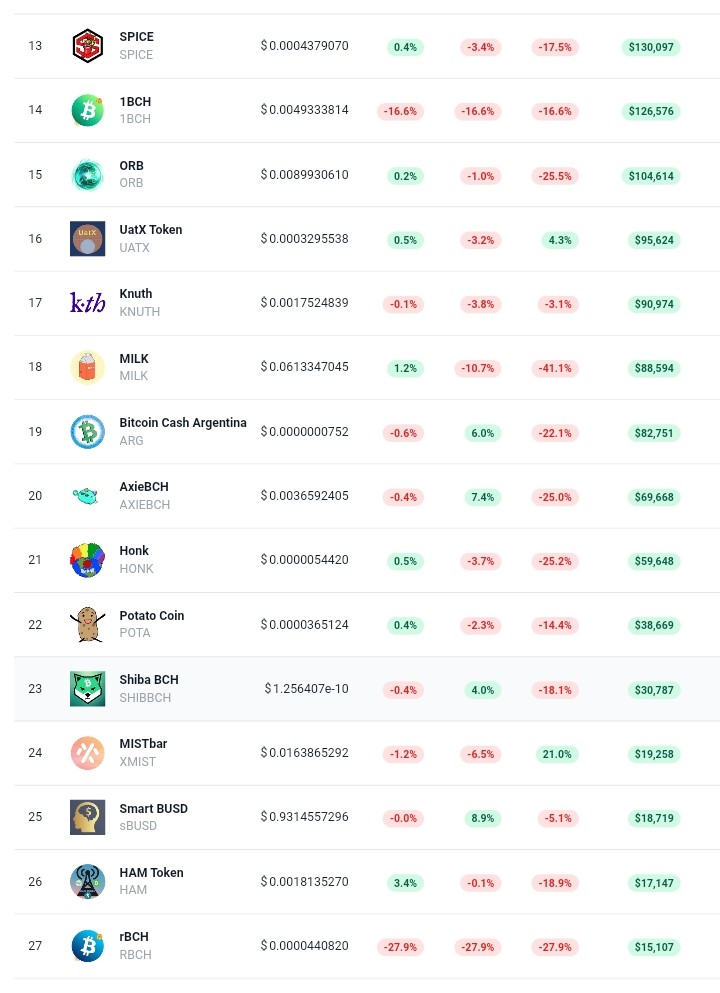Click the SPICE token logo icon

(87, 46)
